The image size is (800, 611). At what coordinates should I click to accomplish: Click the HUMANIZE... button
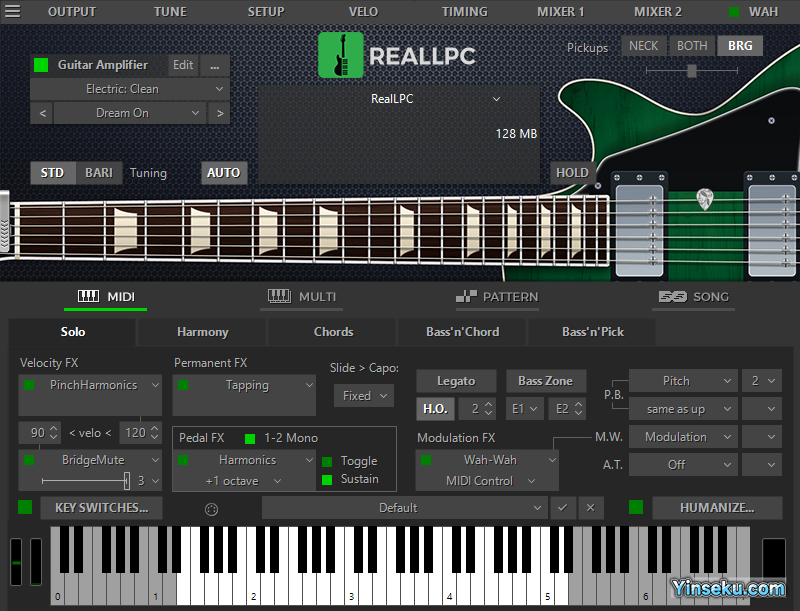716,508
